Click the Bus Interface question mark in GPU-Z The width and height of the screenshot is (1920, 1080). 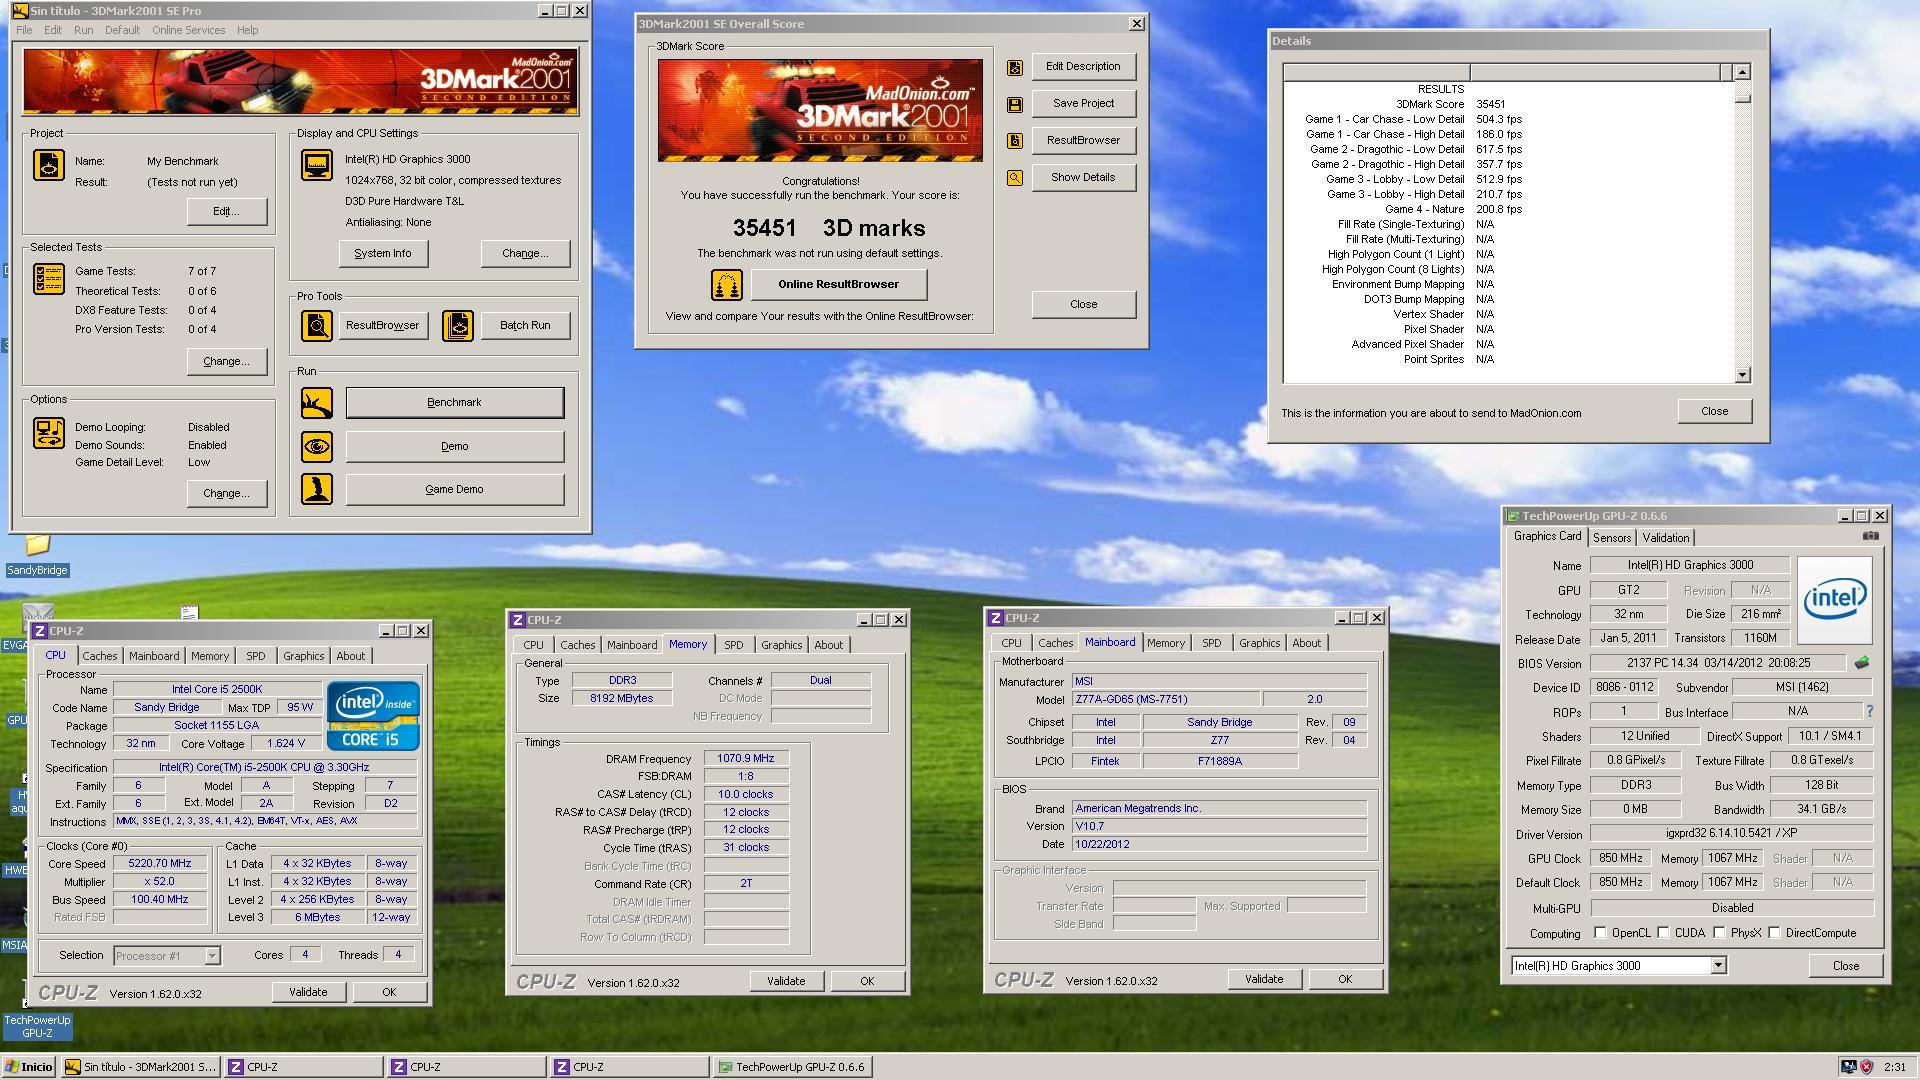coord(1869,711)
